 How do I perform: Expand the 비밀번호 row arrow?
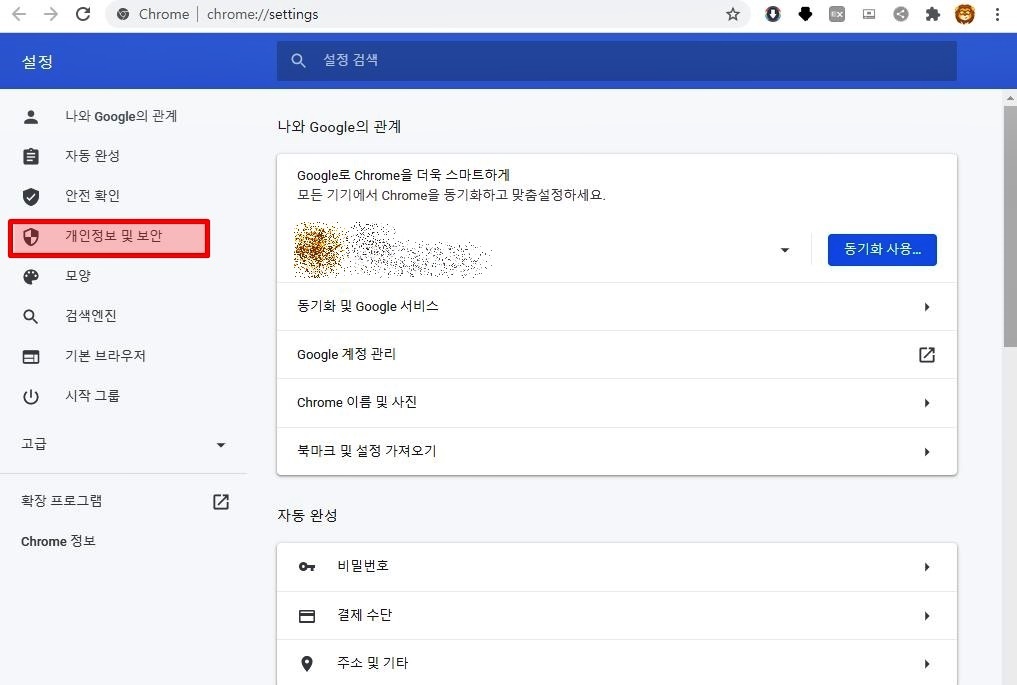(x=927, y=567)
